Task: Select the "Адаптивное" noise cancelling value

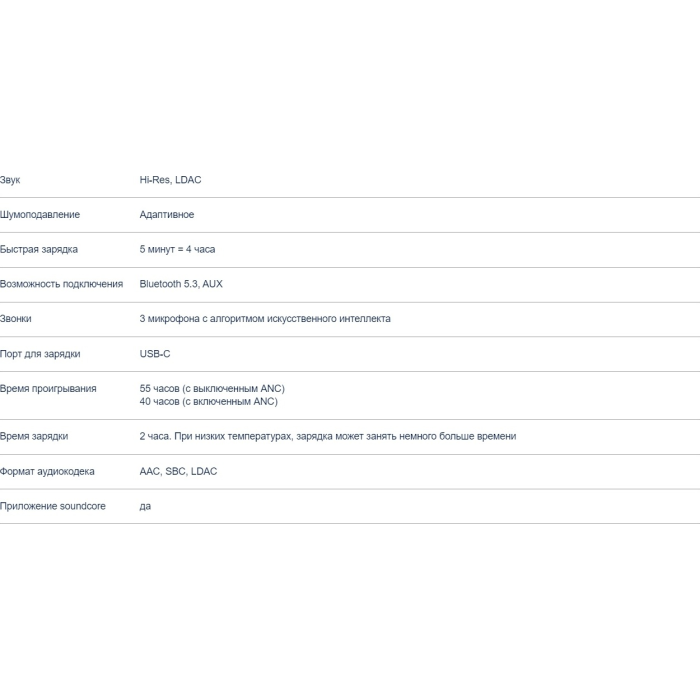Action: coord(167,215)
